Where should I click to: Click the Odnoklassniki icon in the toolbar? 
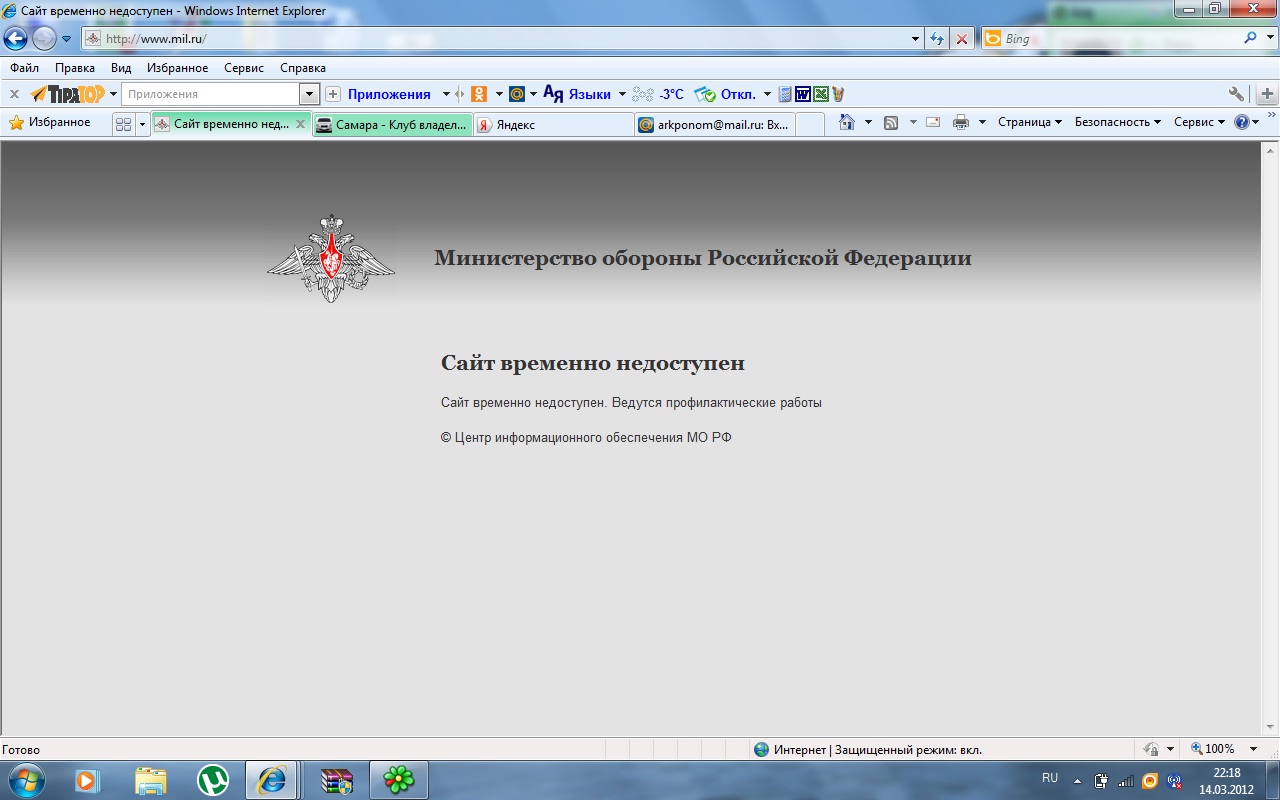(480, 94)
